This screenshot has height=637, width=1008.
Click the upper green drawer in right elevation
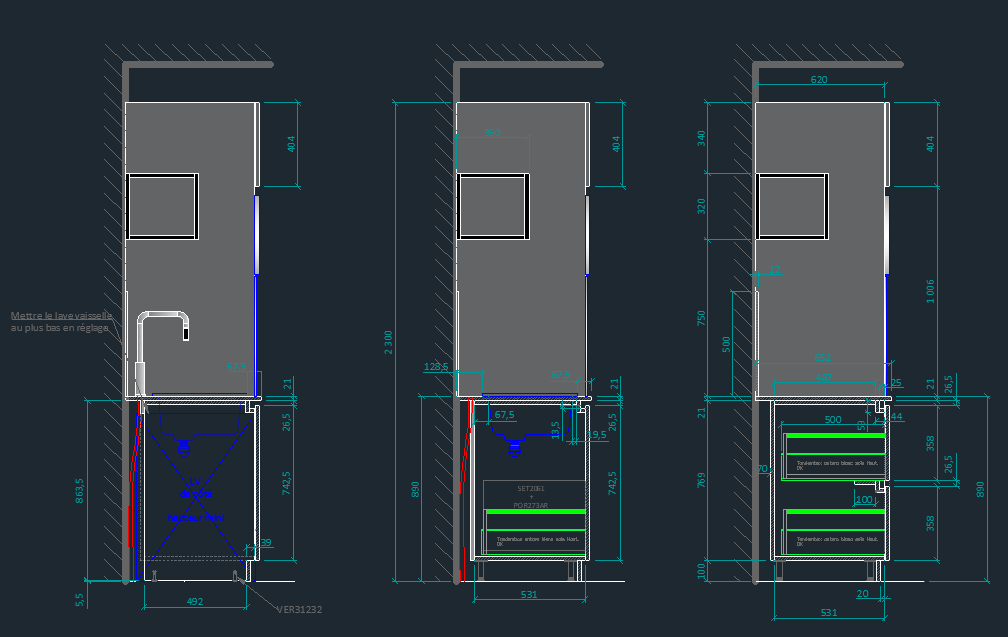coord(835,436)
